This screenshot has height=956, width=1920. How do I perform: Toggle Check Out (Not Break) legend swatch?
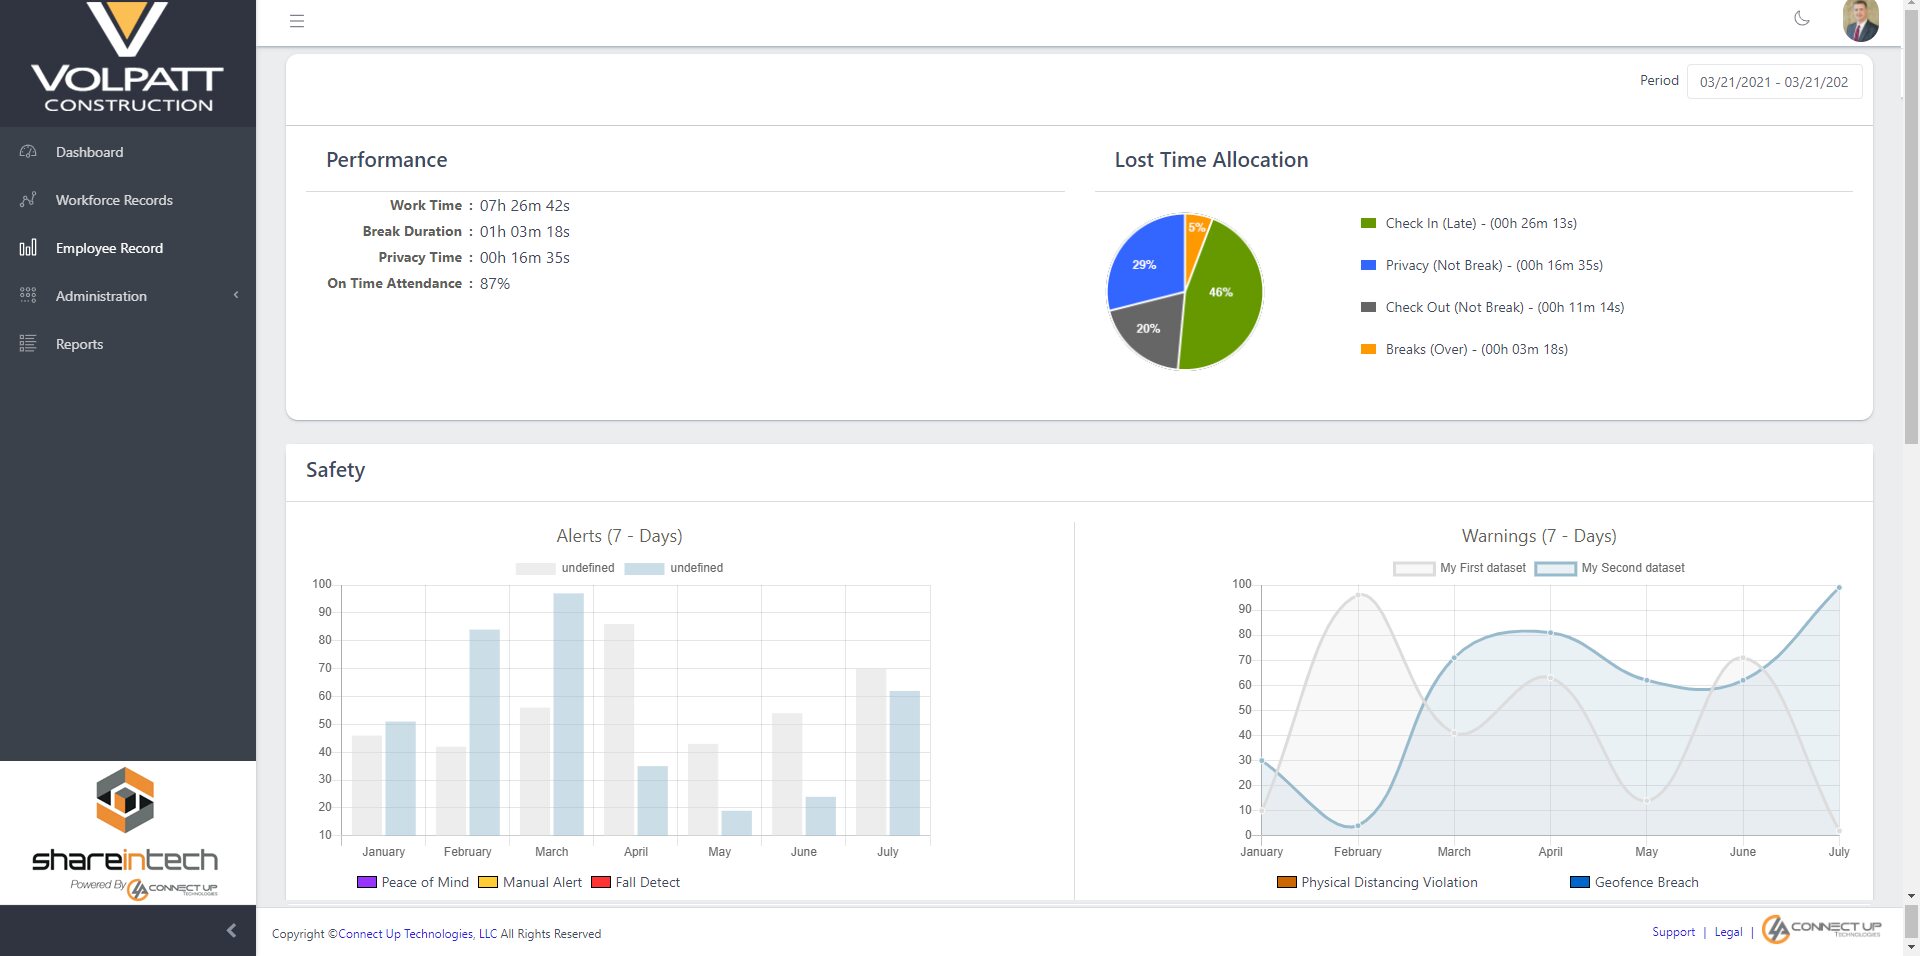click(x=1368, y=307)
